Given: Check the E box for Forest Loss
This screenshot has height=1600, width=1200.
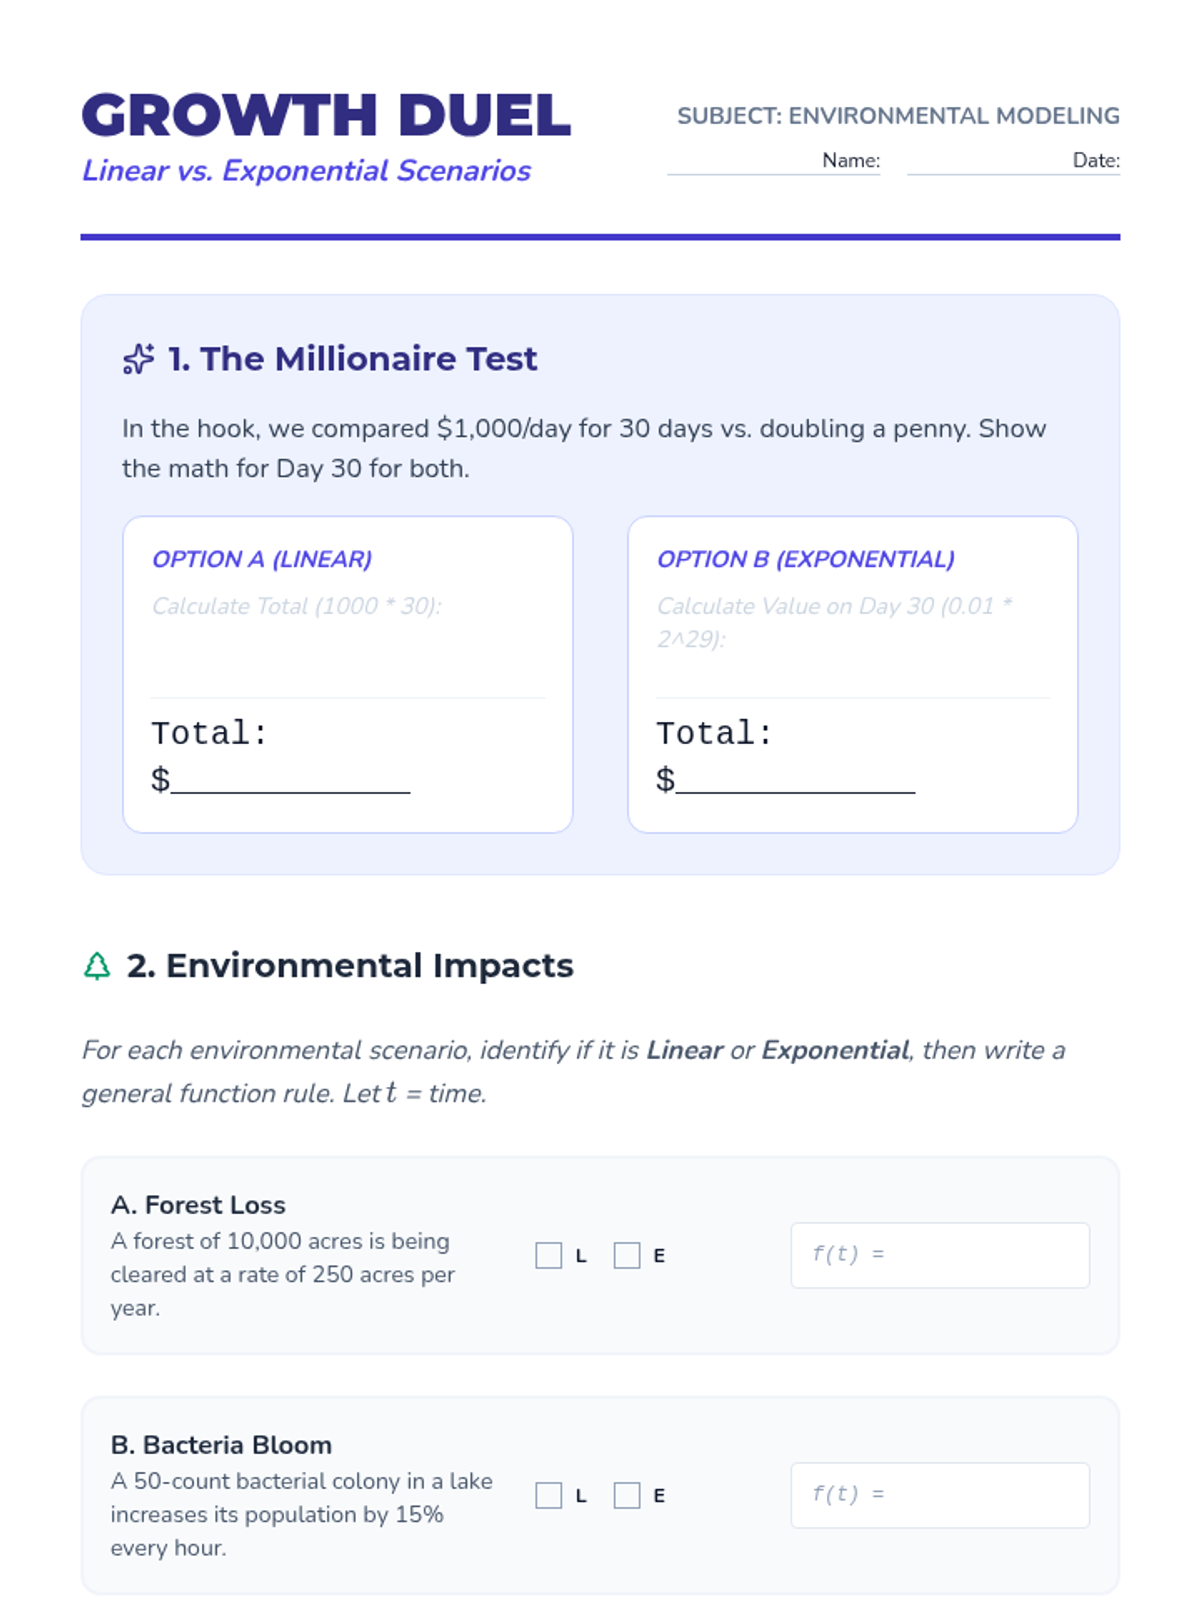Looking at the screenshot, I should [x=627, y=1255].
